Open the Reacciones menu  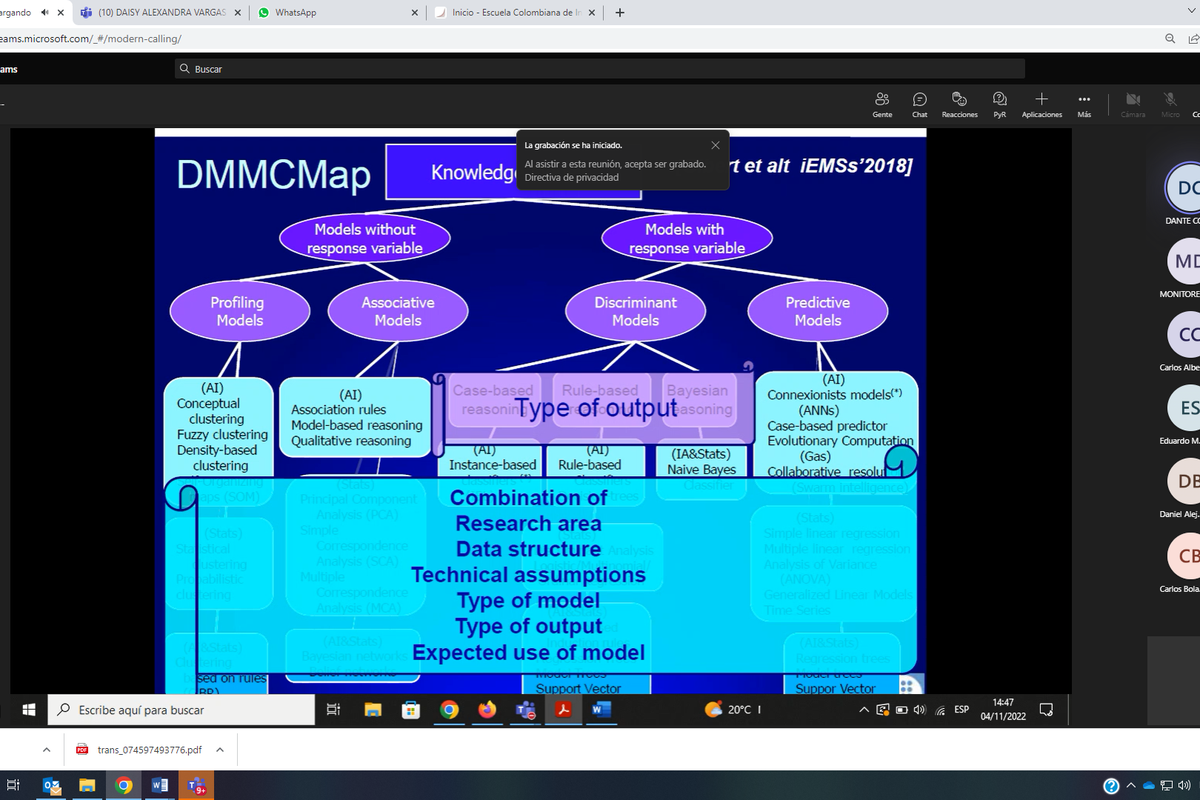[x=960, y=103]
